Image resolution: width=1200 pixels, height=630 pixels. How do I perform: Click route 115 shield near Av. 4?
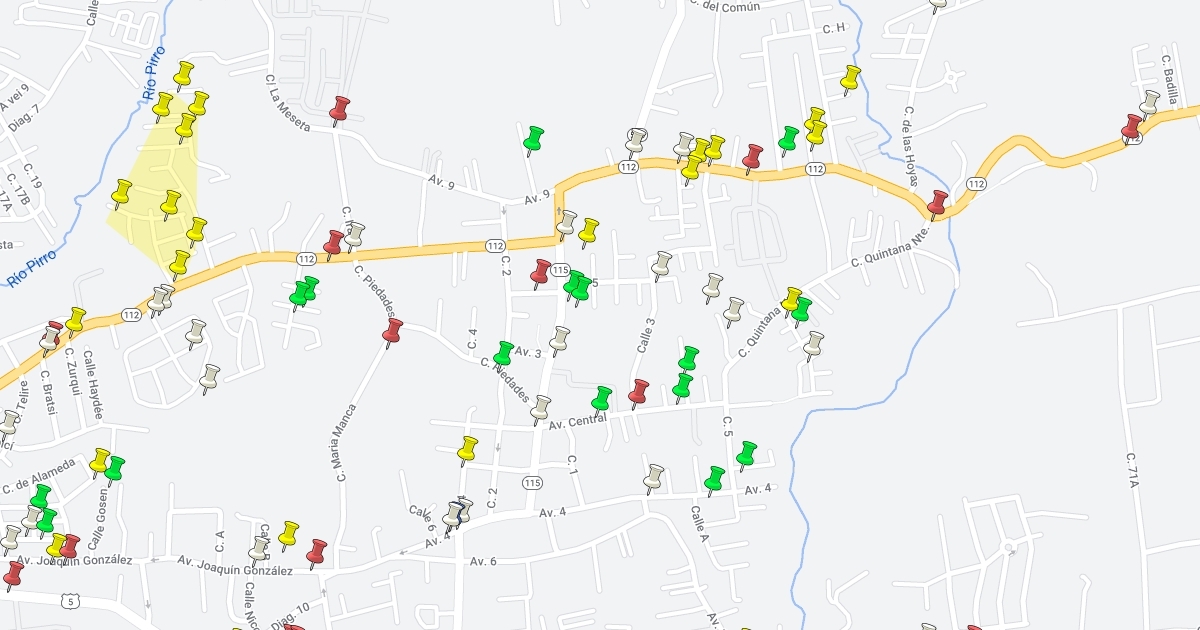point(532,483)
